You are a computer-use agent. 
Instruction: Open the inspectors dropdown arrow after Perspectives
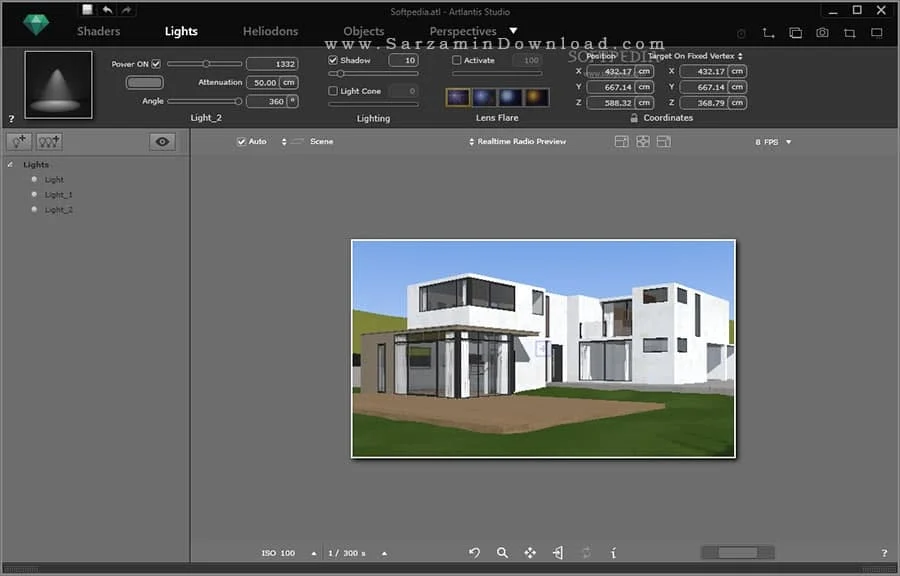pos(513,30)
